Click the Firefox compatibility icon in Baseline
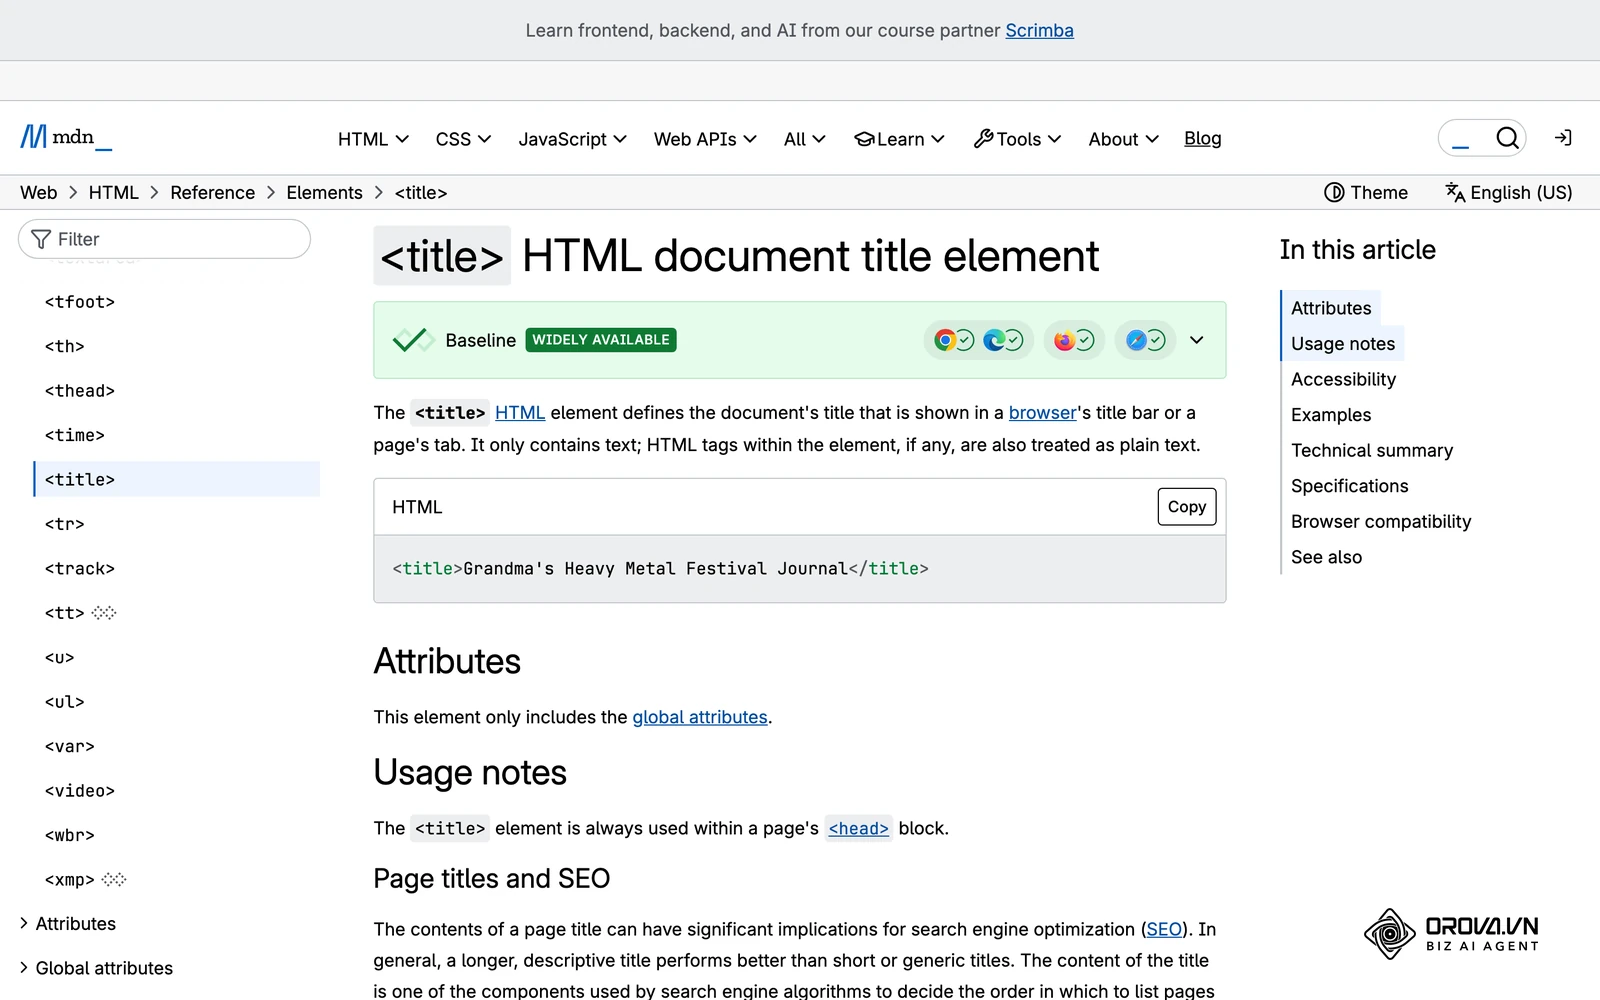 pos(1064,340)
